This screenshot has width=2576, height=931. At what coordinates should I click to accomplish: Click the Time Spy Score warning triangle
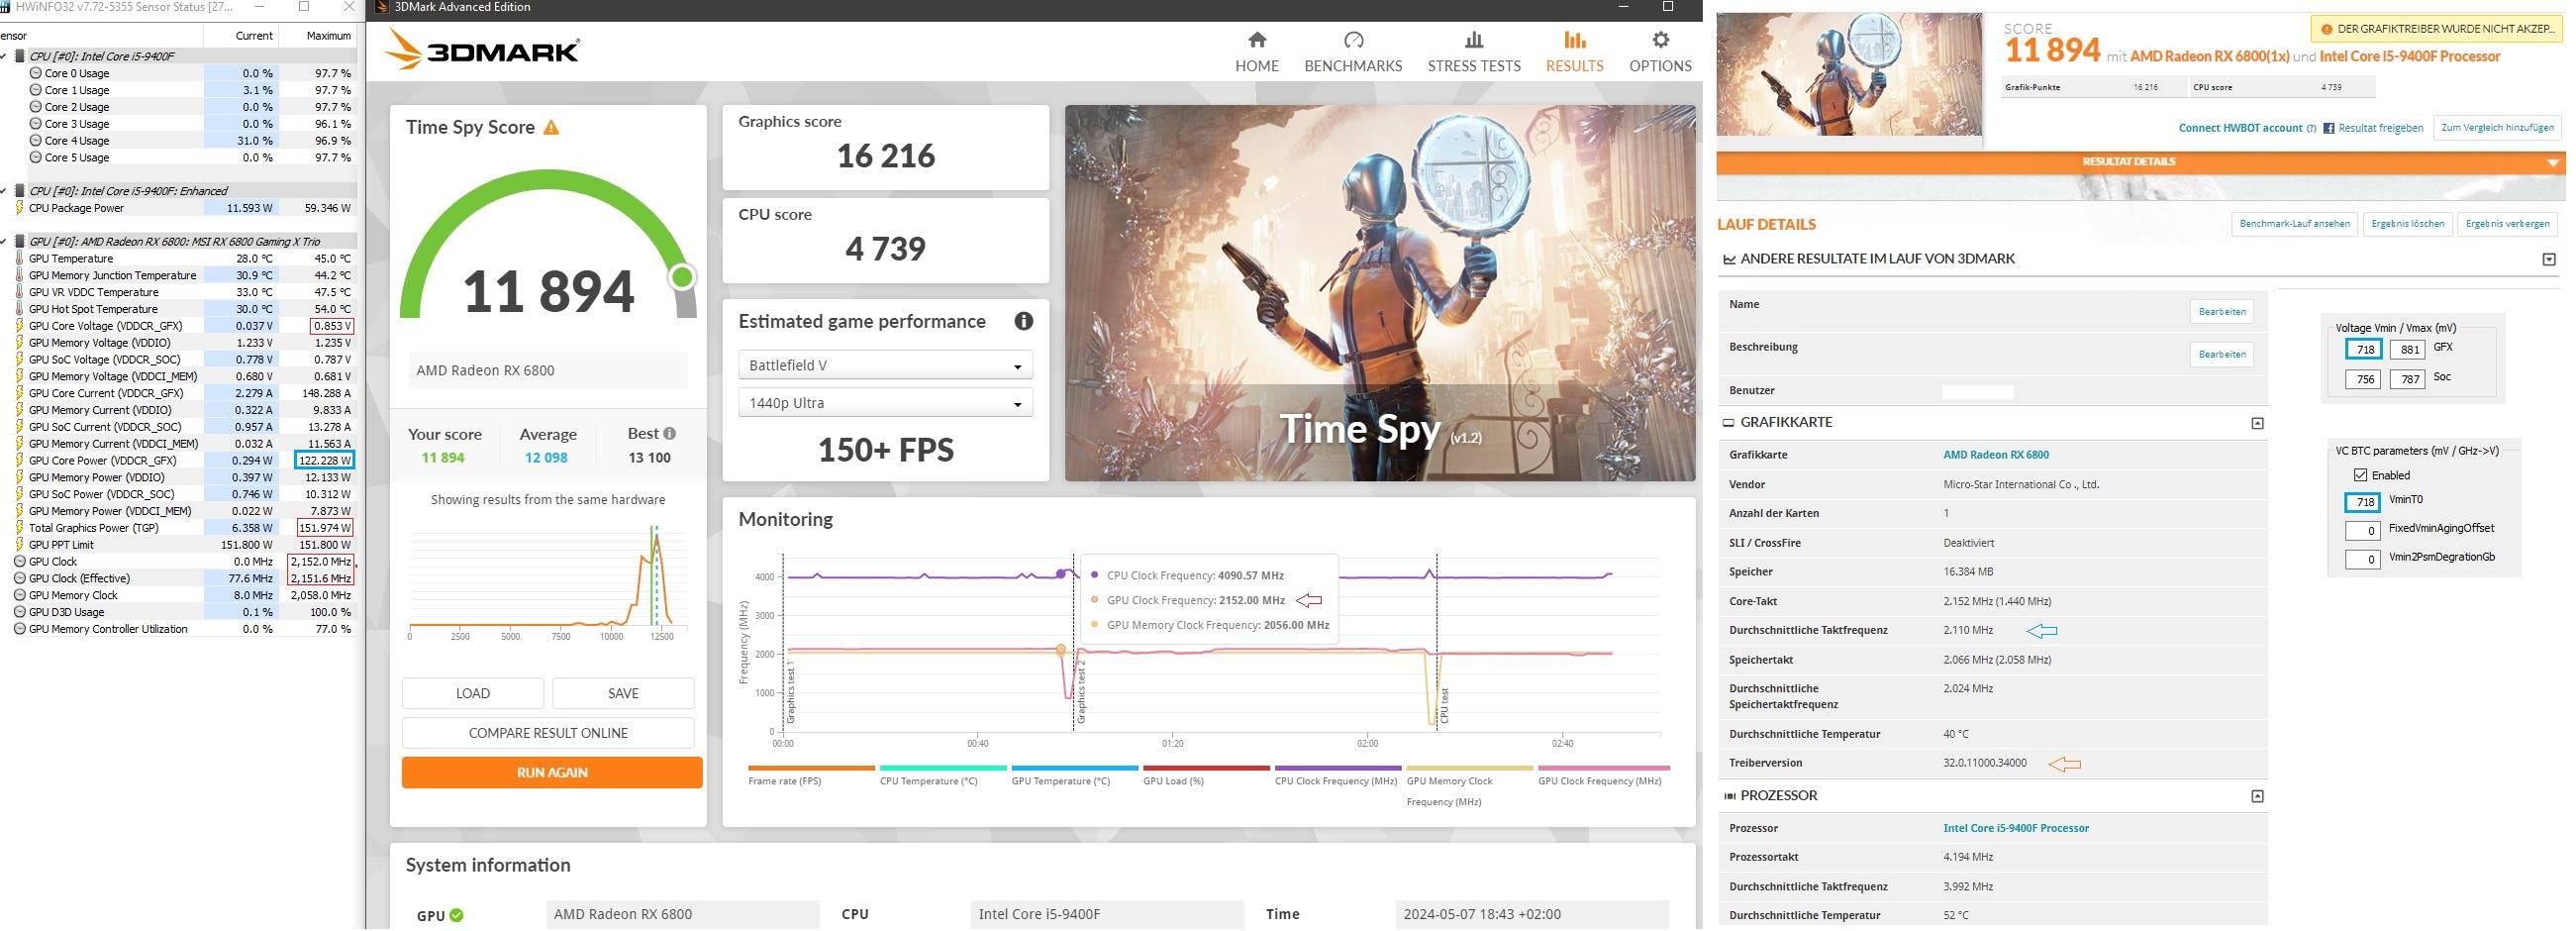pos(551,128)
